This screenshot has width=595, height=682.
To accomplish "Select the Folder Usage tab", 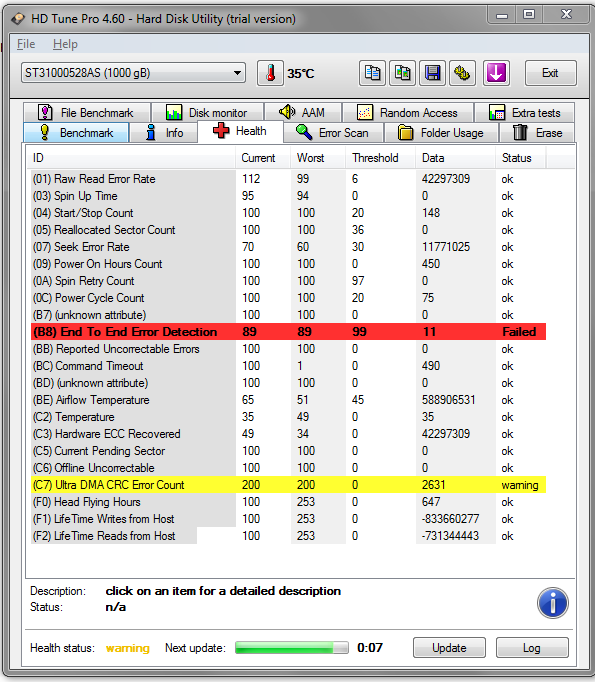I will pyautogui.click(x=441, y=133).
